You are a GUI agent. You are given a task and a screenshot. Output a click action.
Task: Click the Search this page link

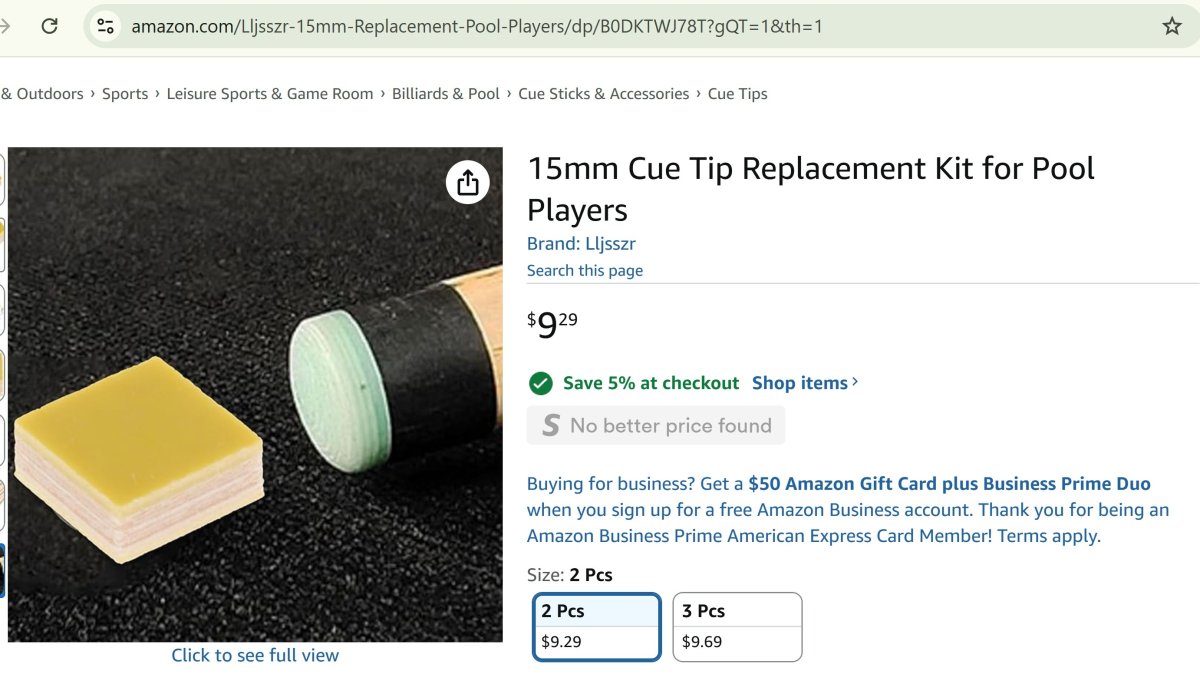(x=585, y=271)
